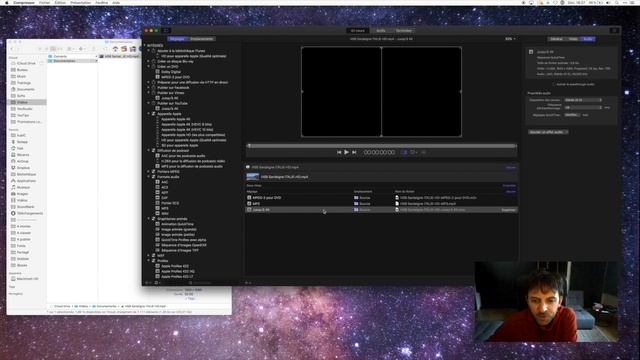The height and width of the screenshot is (360, 640).
Task: Collapse the Diffusion de podcast group
Action: tap(149, 151)
